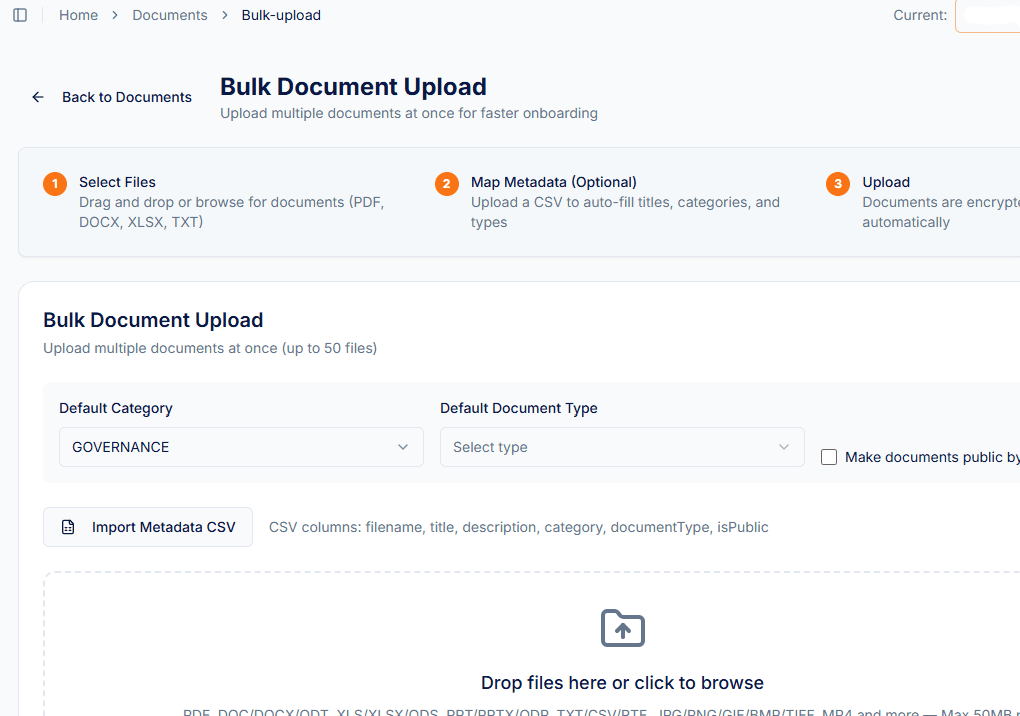Click Drop files here or click to browse
Image resolution: width=1020 pixels, height=716 pixels.
pos(622,683)
